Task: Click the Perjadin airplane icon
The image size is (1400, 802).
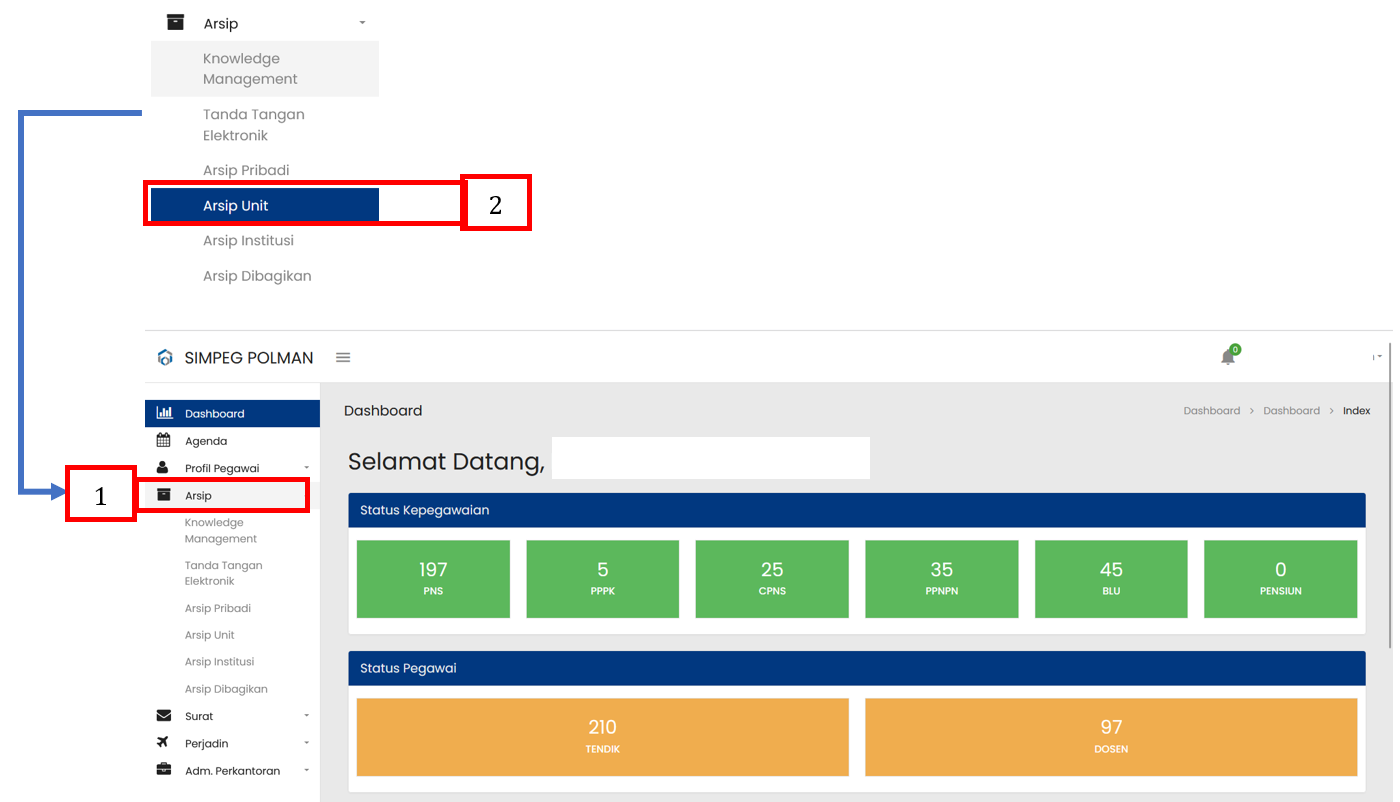Action: point(164,743)
